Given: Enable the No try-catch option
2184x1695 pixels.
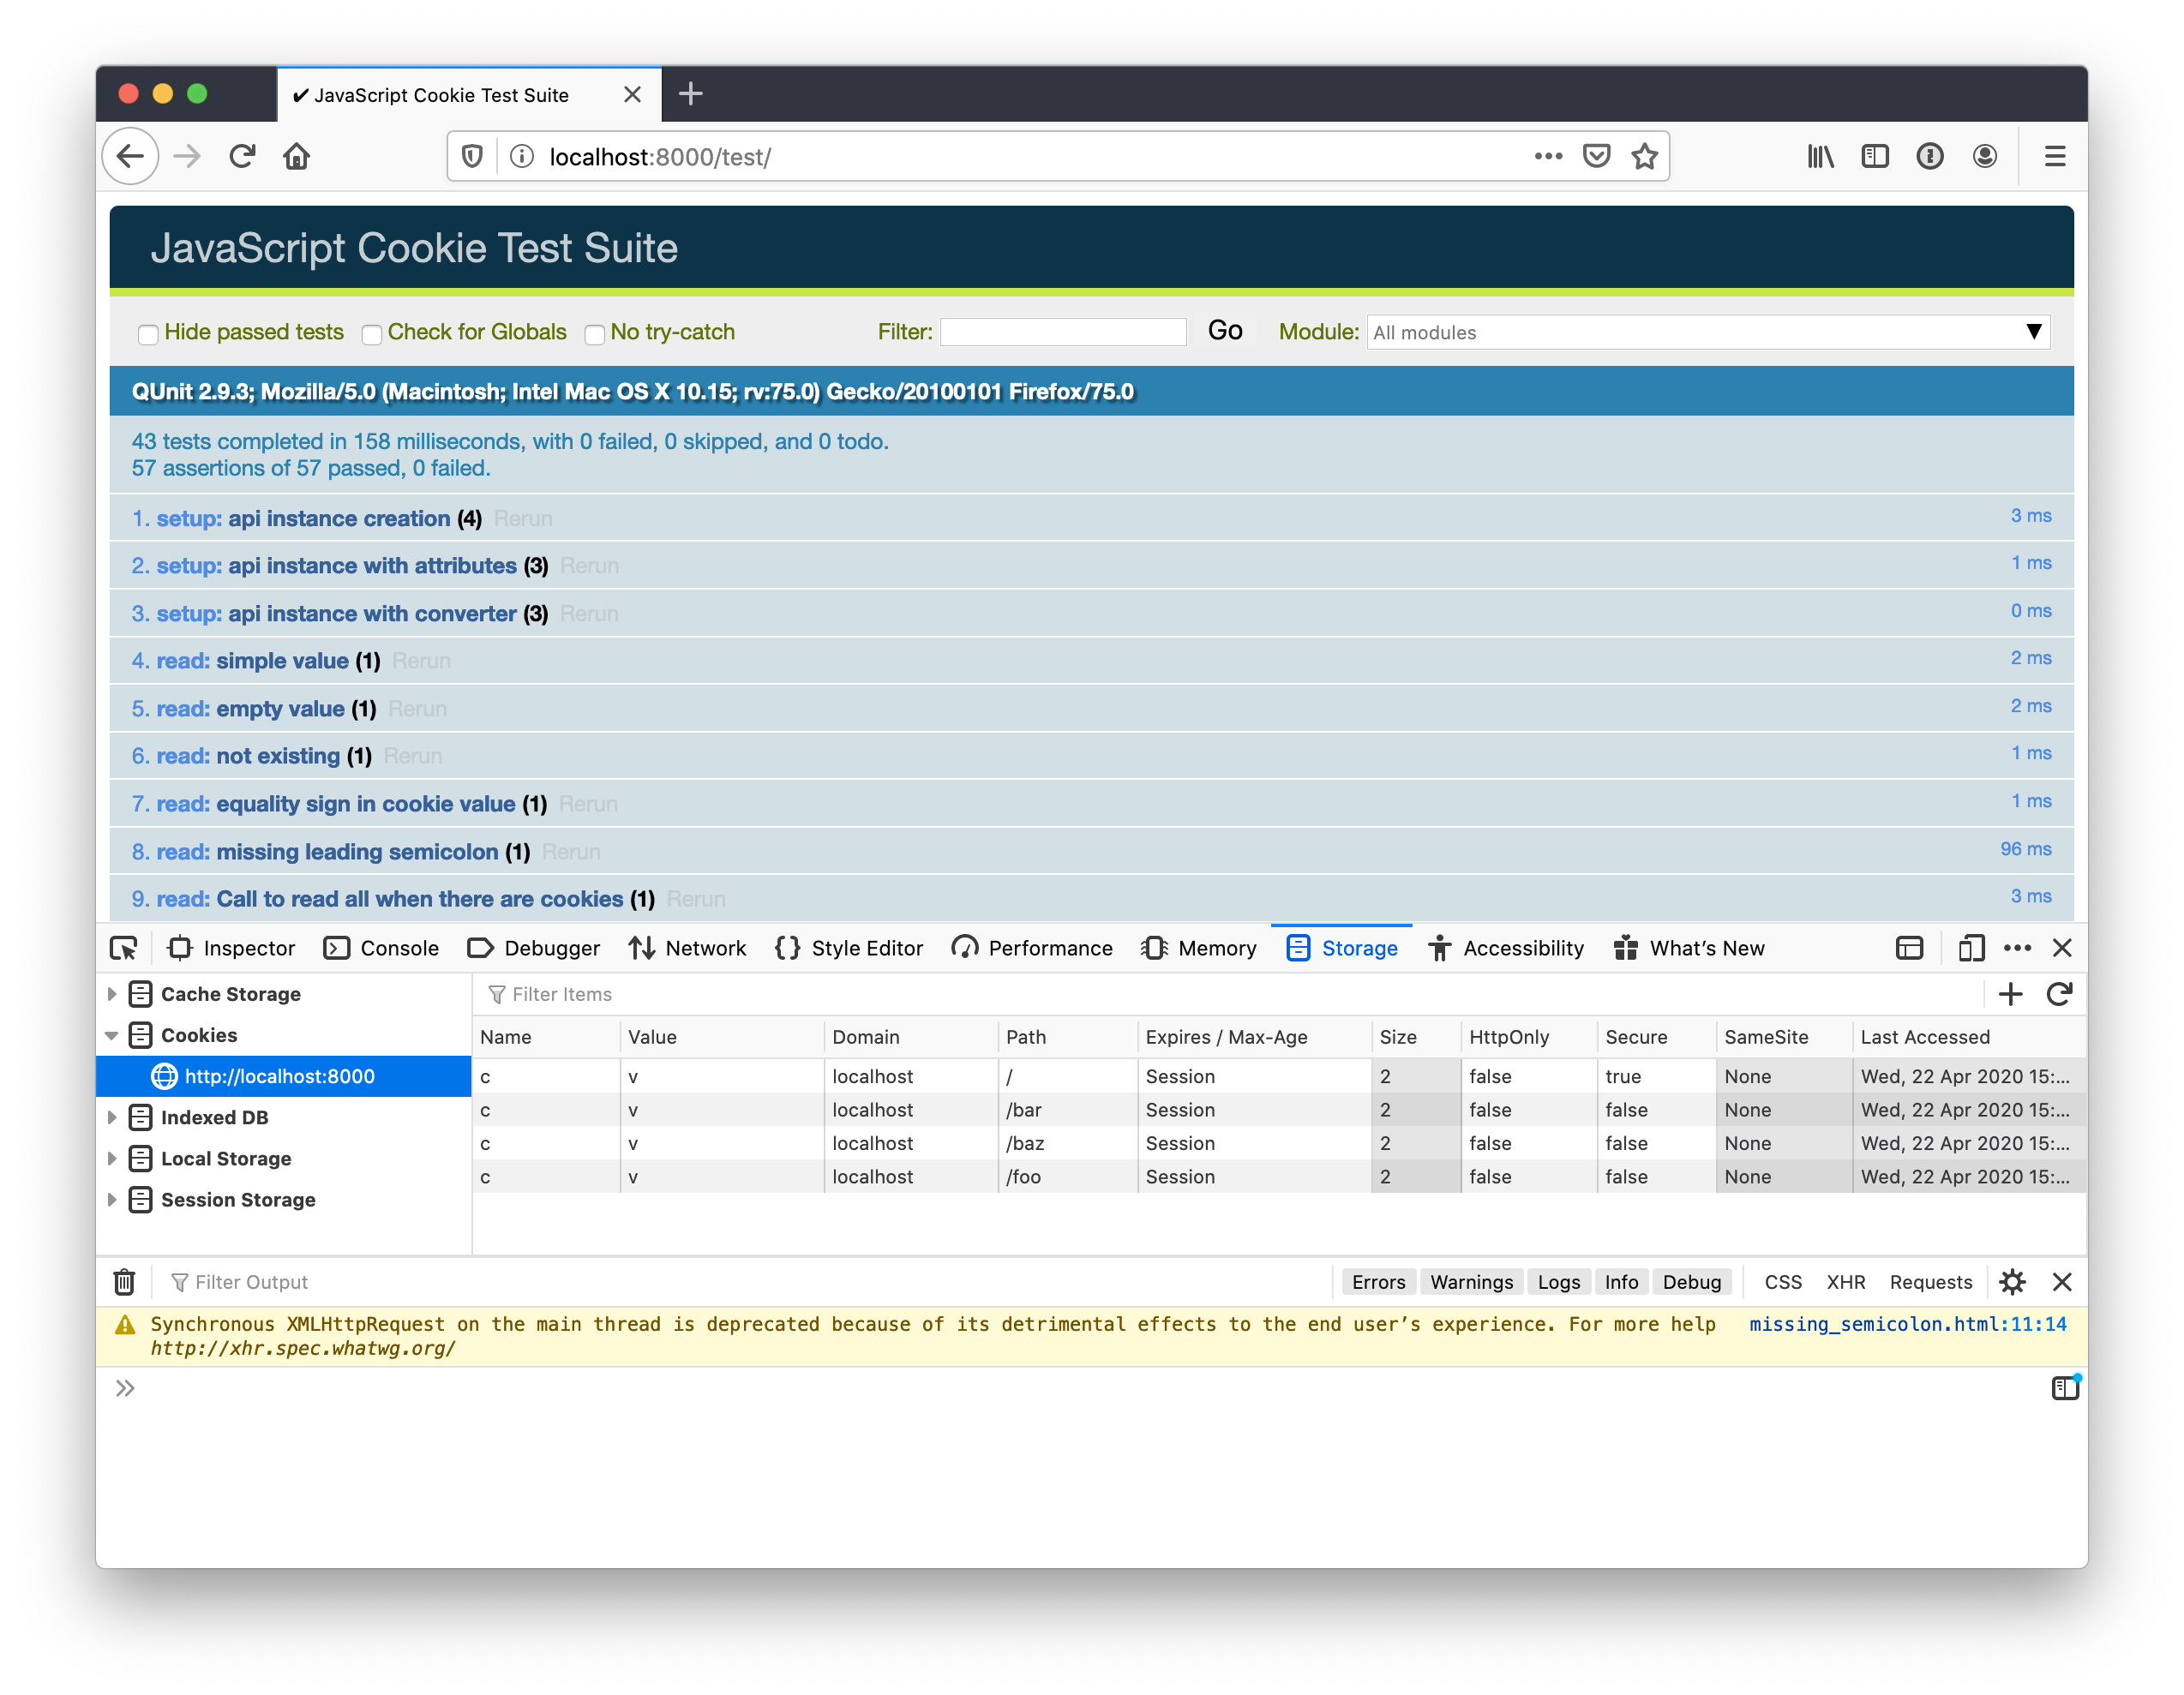Looking at the screenshot, I should point(595,333).
